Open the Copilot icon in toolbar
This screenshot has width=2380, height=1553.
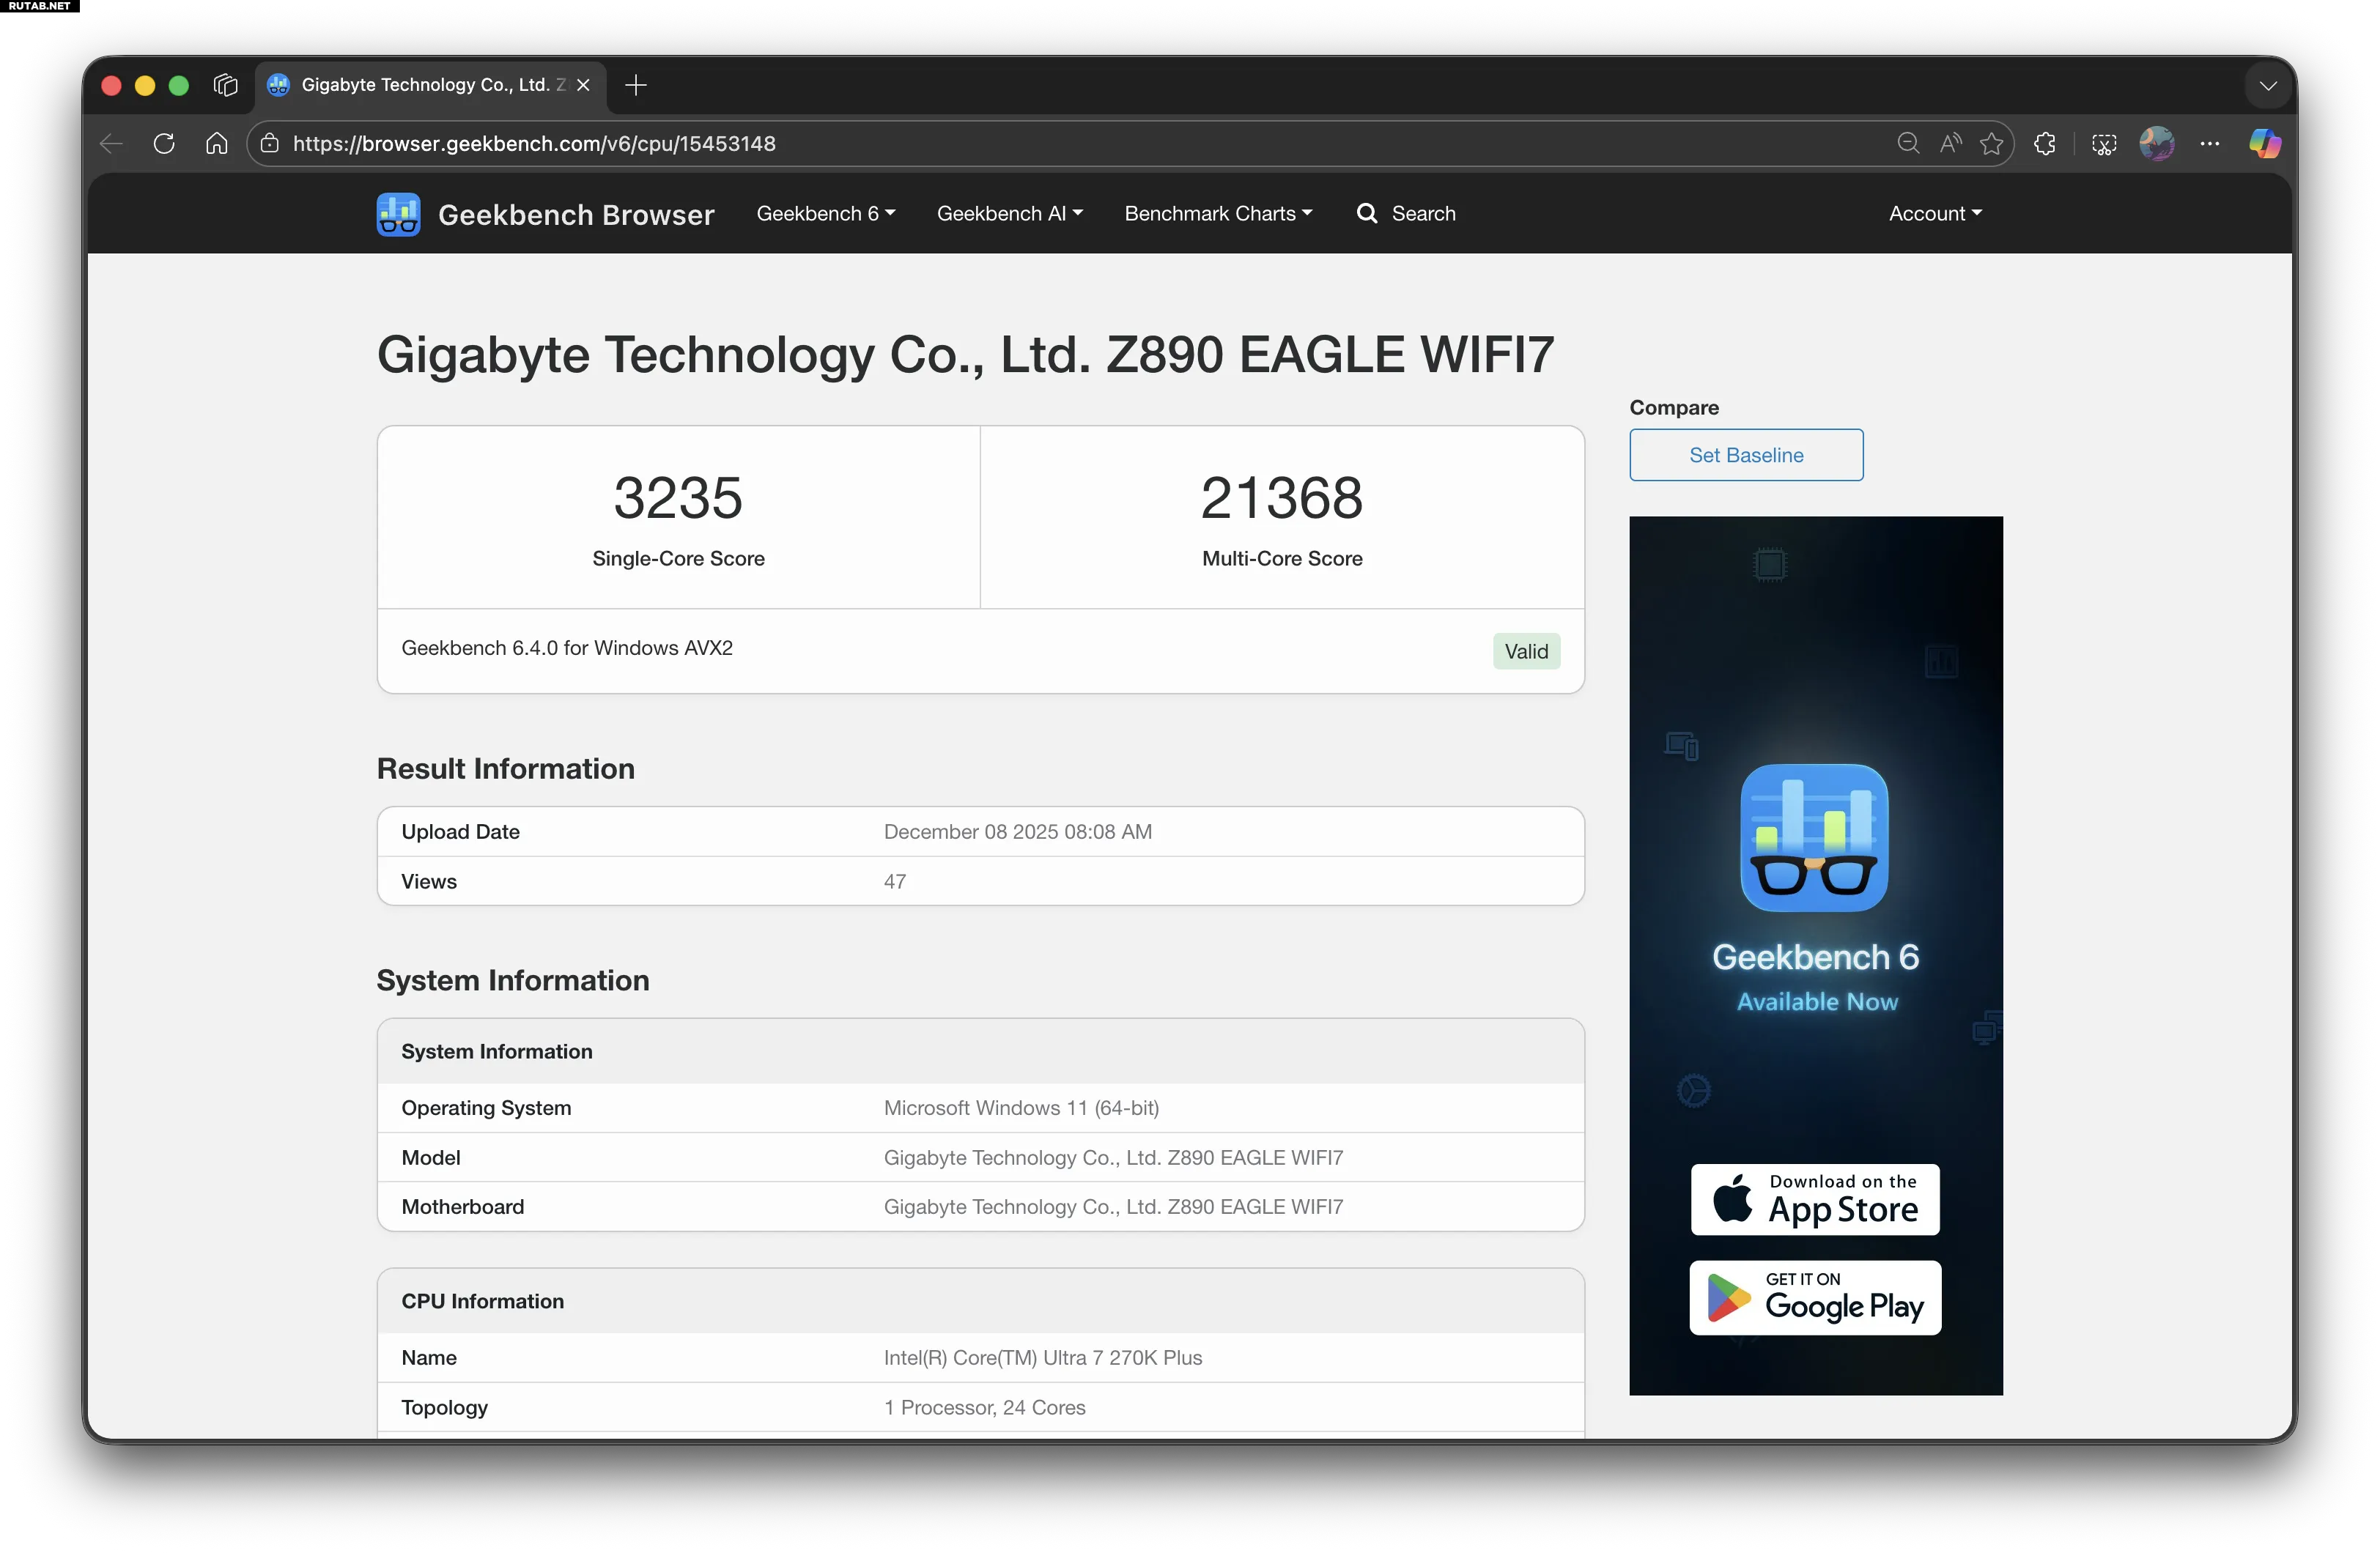[x=2264, y=143]
